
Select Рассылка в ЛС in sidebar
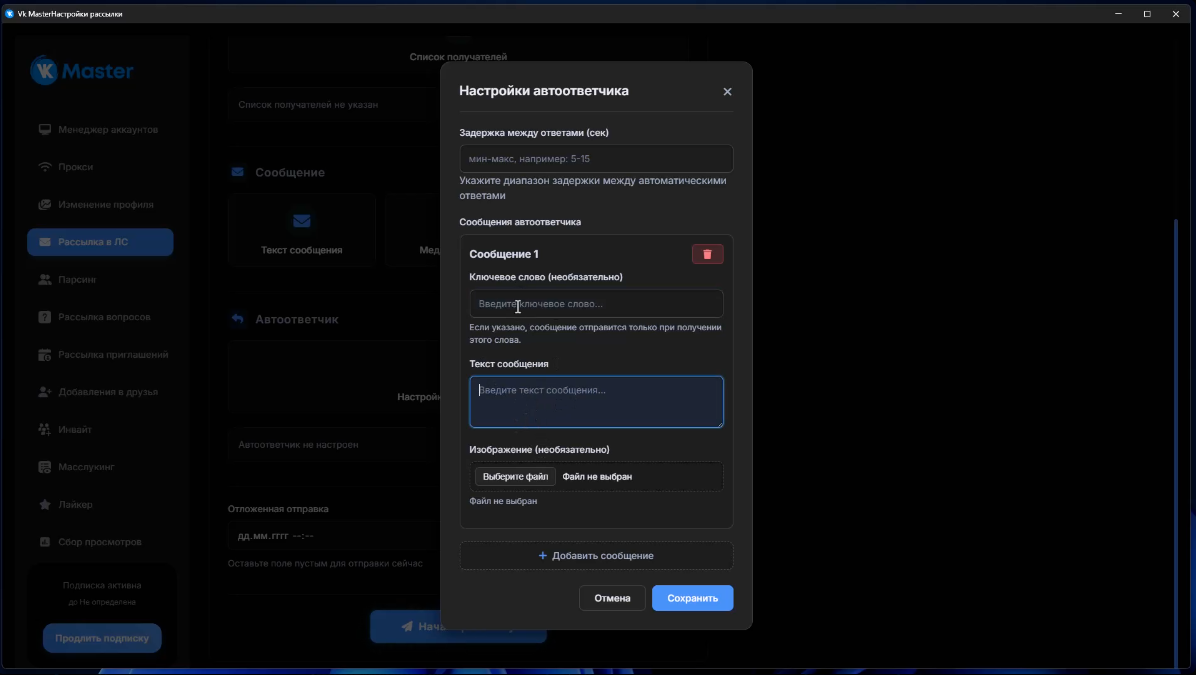click(x=100, y=242)
